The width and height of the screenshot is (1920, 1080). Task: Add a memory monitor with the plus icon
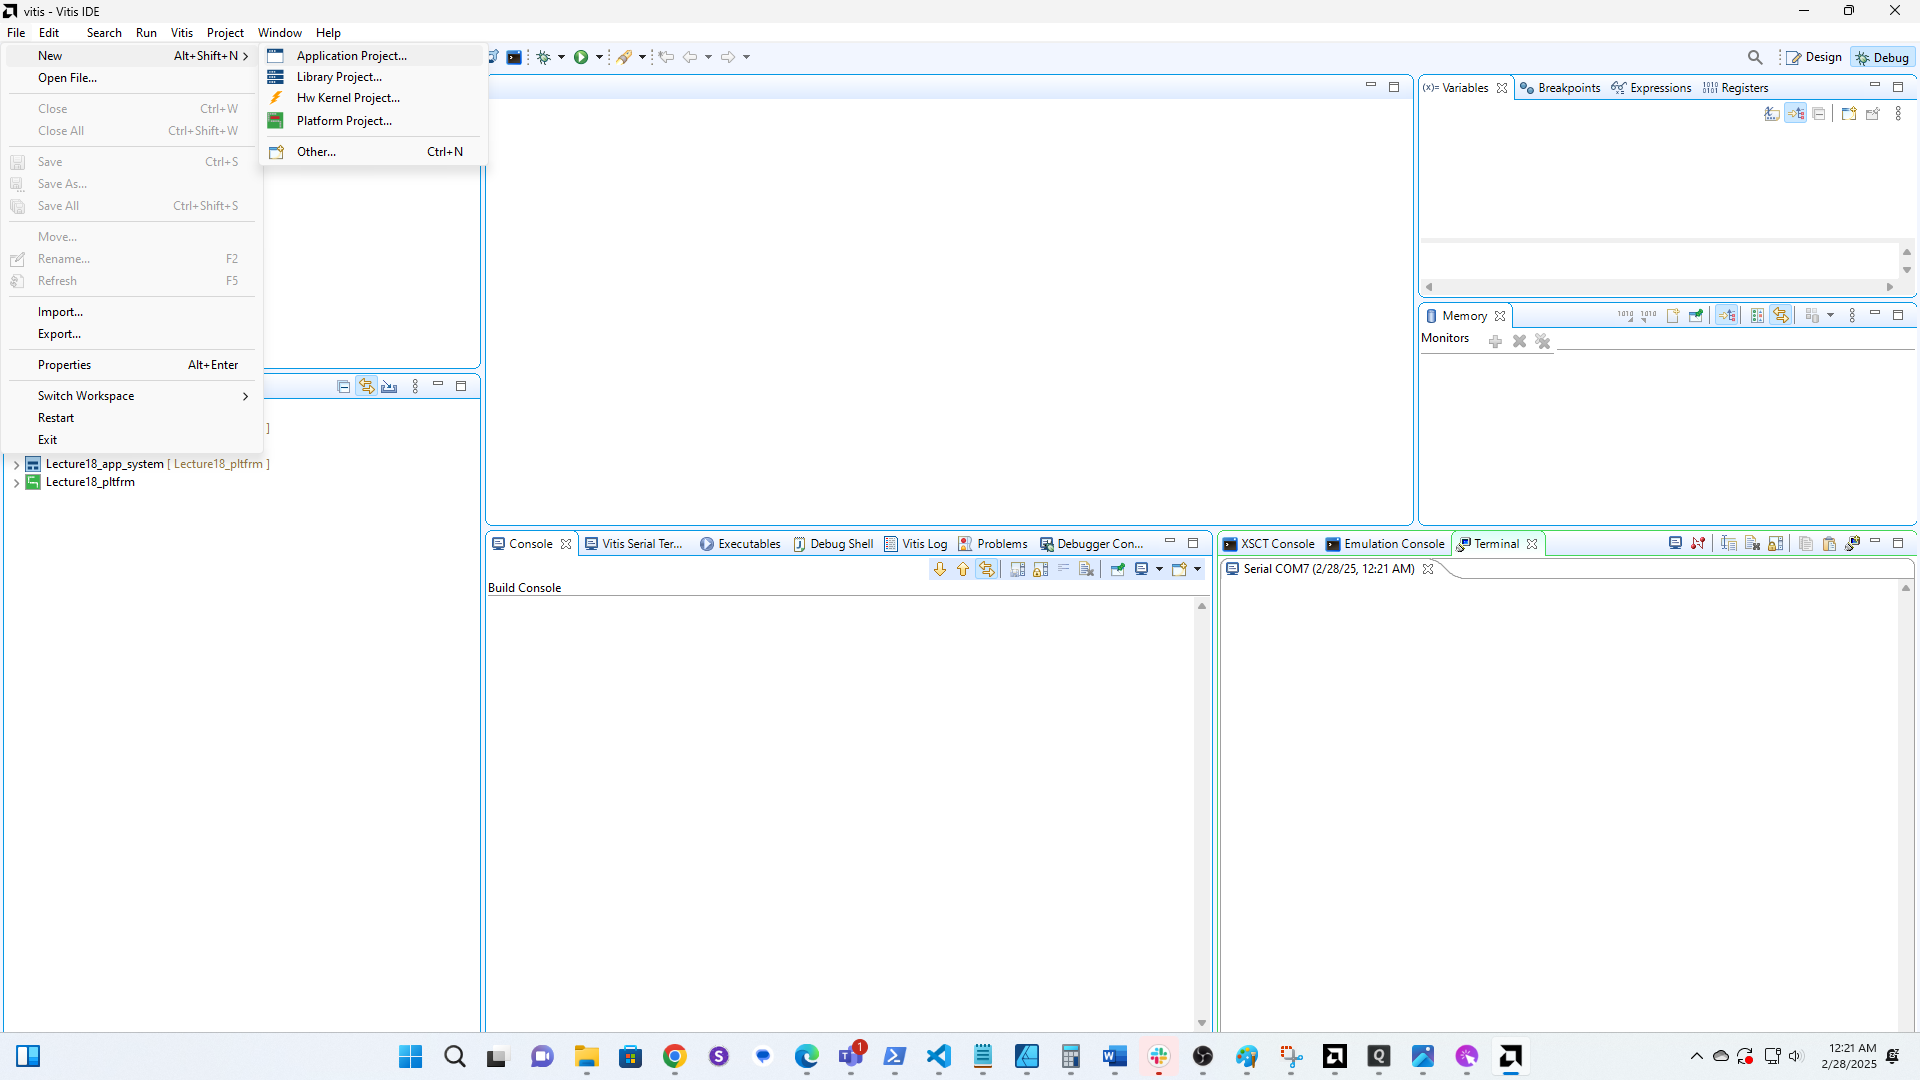pos(1495,342)
